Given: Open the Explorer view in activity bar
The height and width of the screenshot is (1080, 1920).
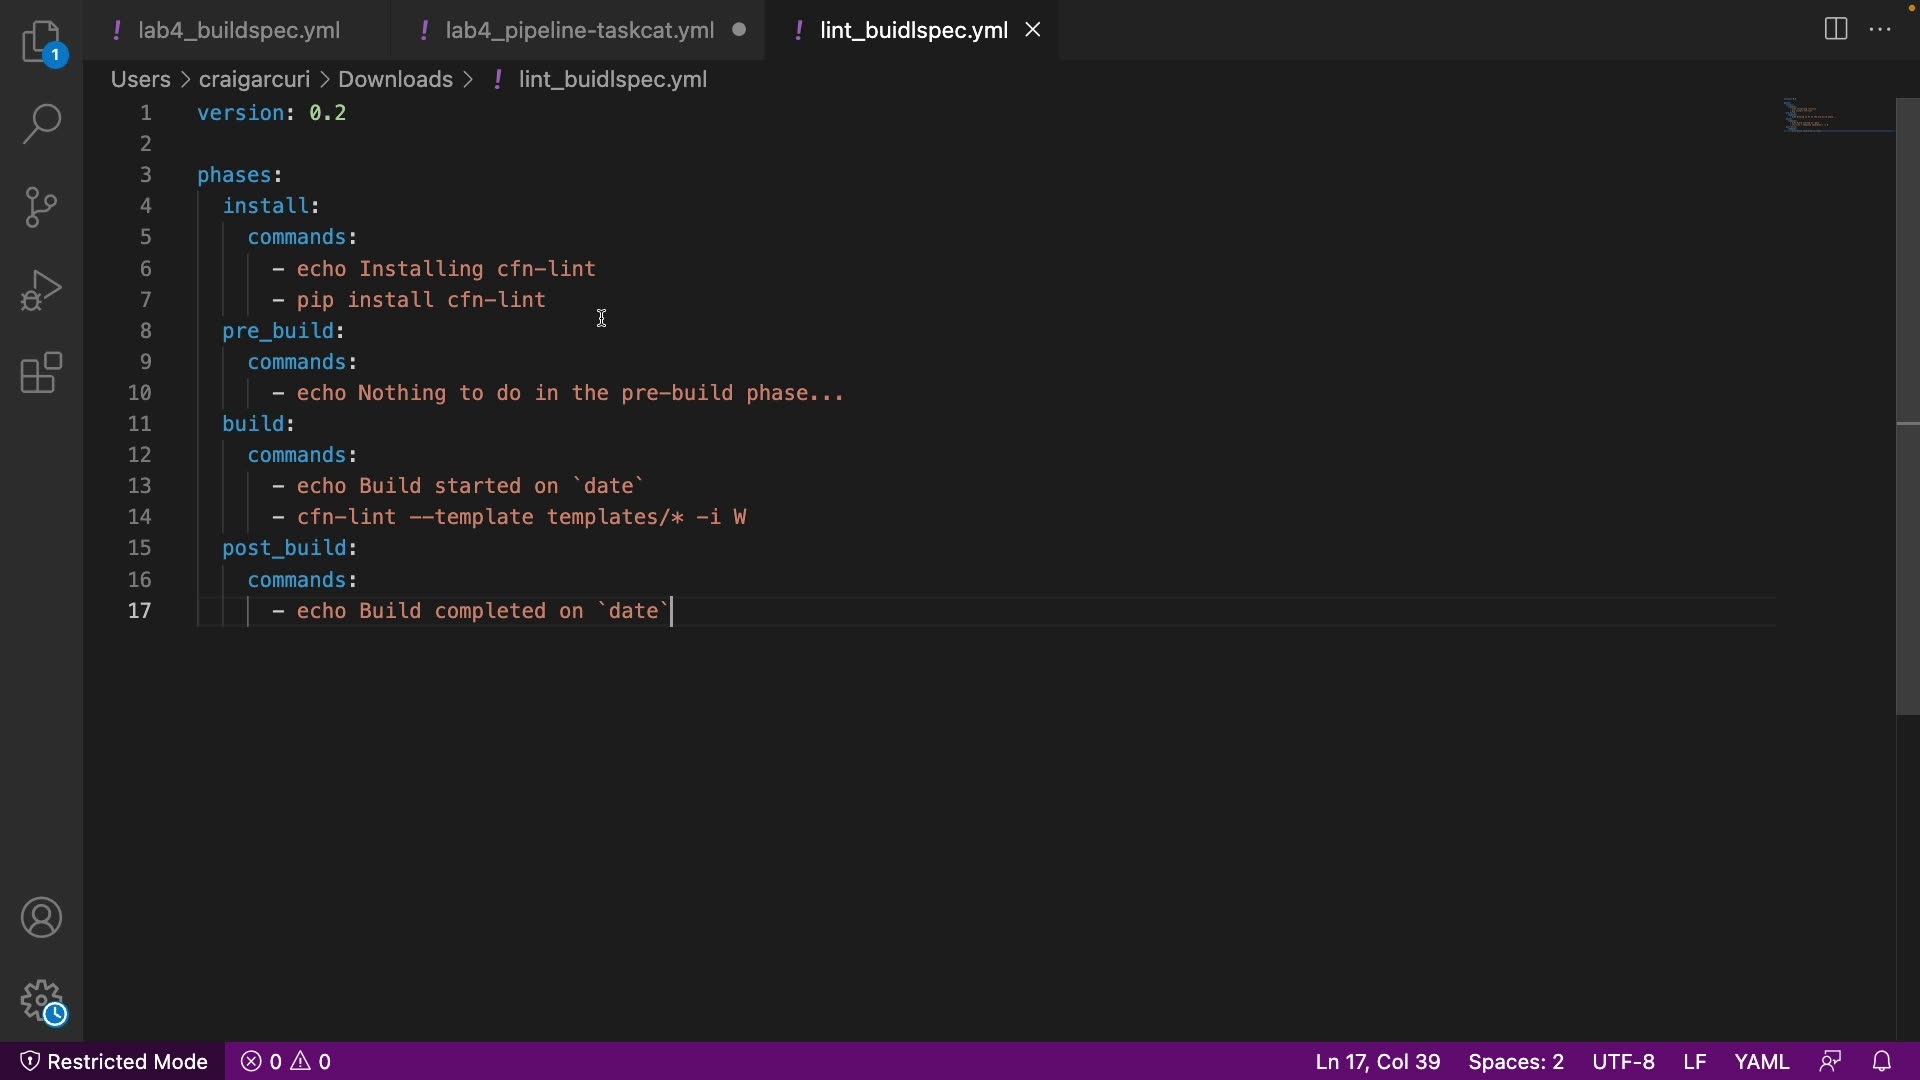Looking at the screenshot, I should pos(41,42).
